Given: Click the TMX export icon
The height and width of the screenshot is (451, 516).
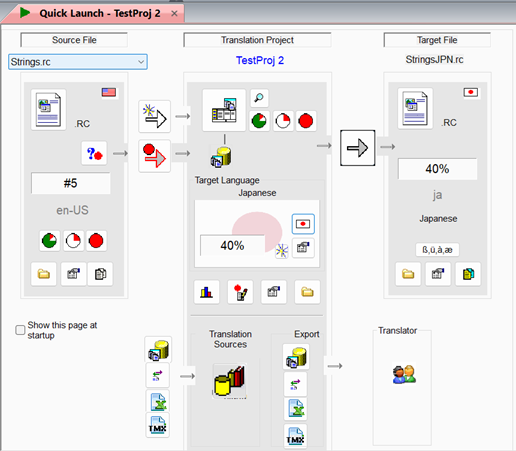Looking at the screenshot, I should click(295, 436).
